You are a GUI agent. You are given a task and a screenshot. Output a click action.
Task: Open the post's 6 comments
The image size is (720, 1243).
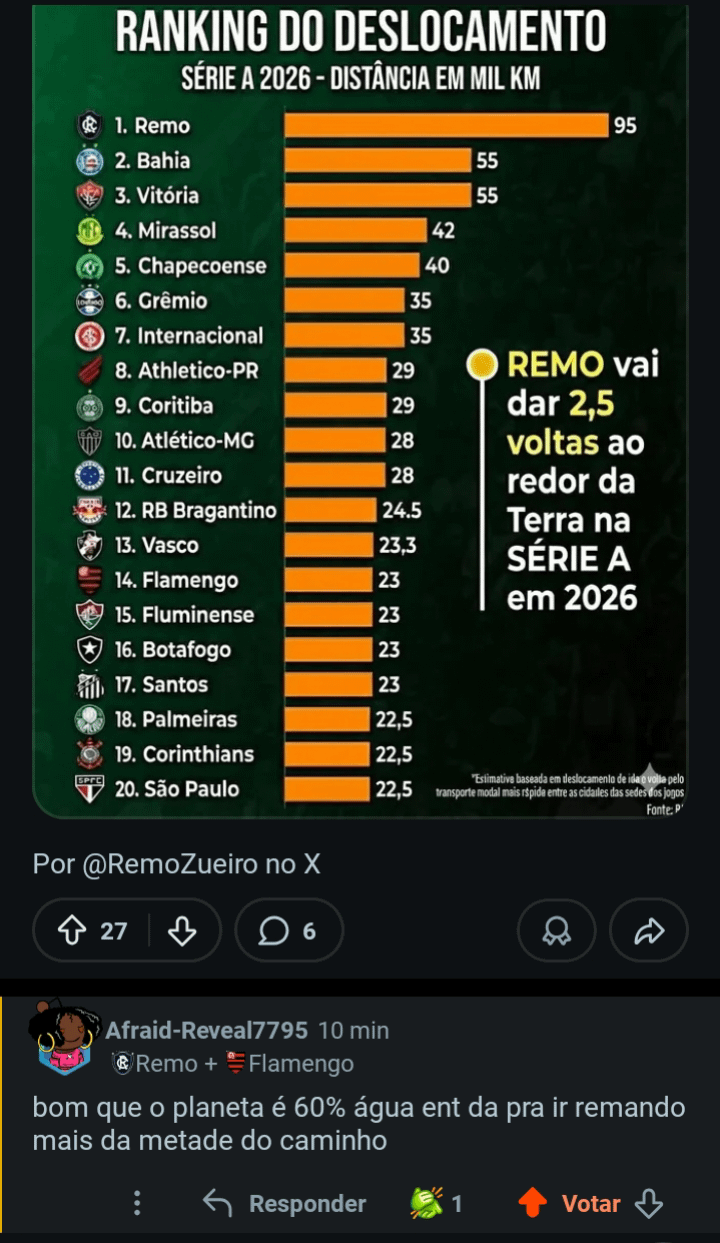[288, 931]
